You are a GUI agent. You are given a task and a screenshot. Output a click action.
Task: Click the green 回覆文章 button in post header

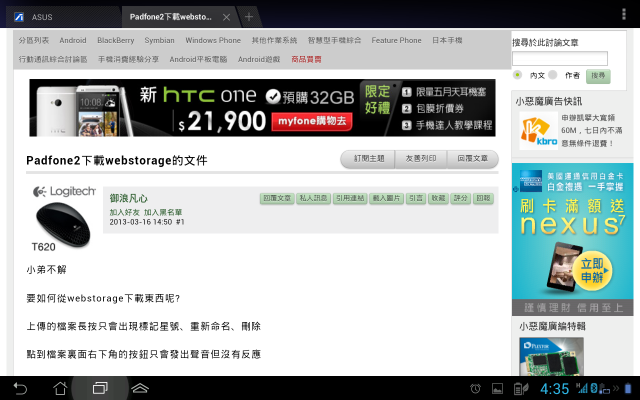pyautogui.click(x=277, y=198)
